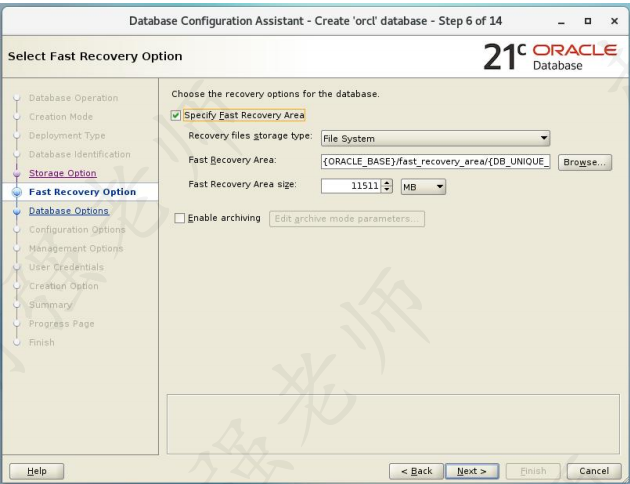The image size is (630, 484).
Task: Open Recovery files storage type dropdown
Action: 436,138
